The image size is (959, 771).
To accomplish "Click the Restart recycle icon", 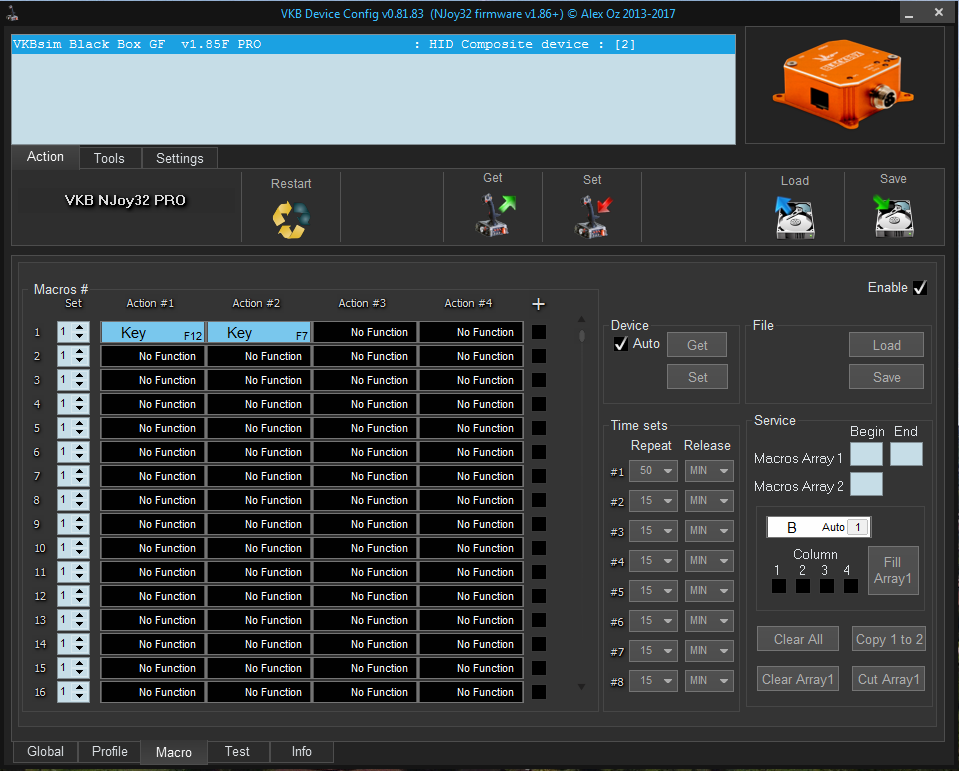I will coord(291,219).
